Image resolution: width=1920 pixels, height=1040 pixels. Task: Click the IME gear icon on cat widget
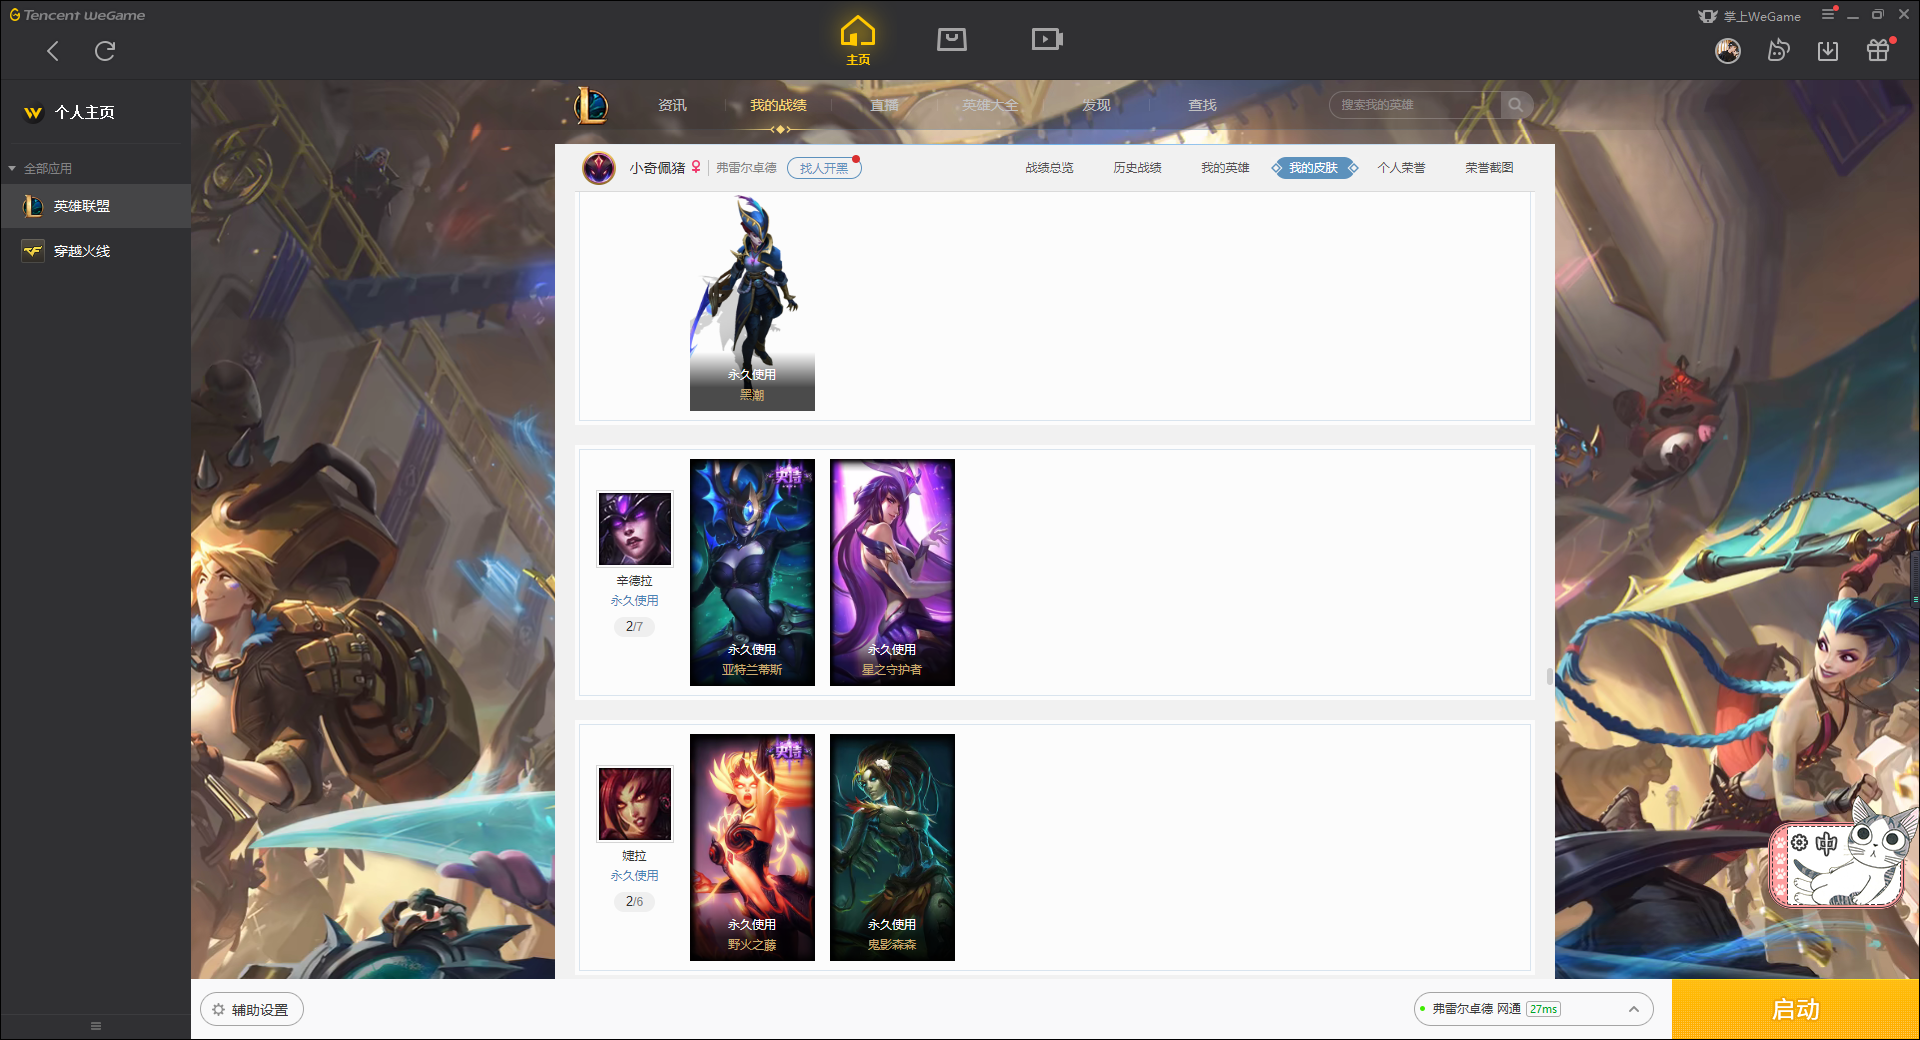1799,843
